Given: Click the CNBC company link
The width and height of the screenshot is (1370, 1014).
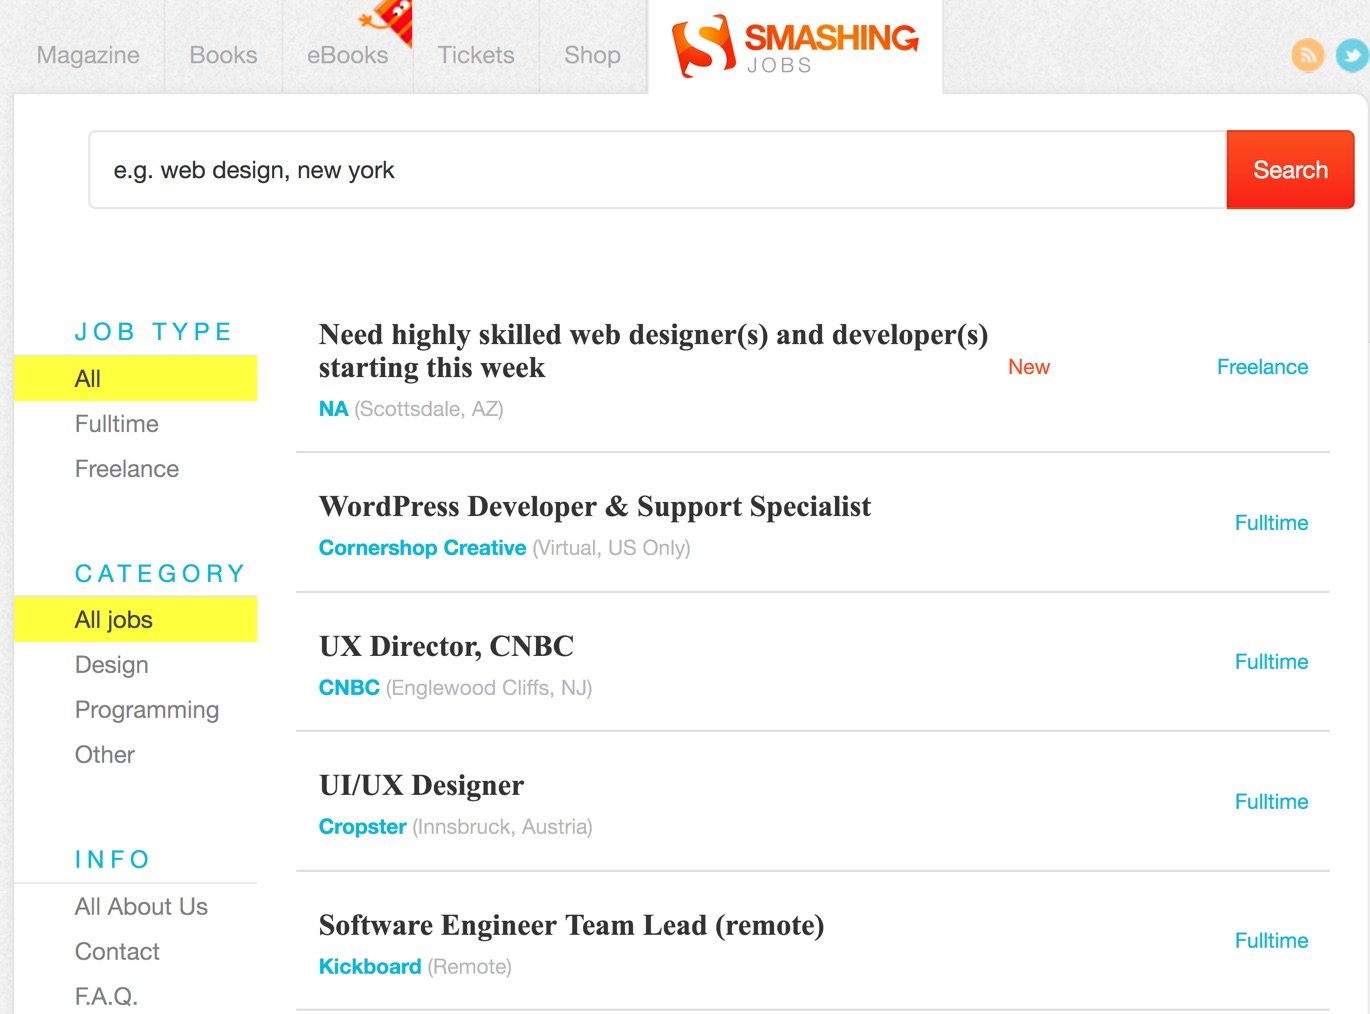Looking at the screenshot, I should tap(349, 688).
